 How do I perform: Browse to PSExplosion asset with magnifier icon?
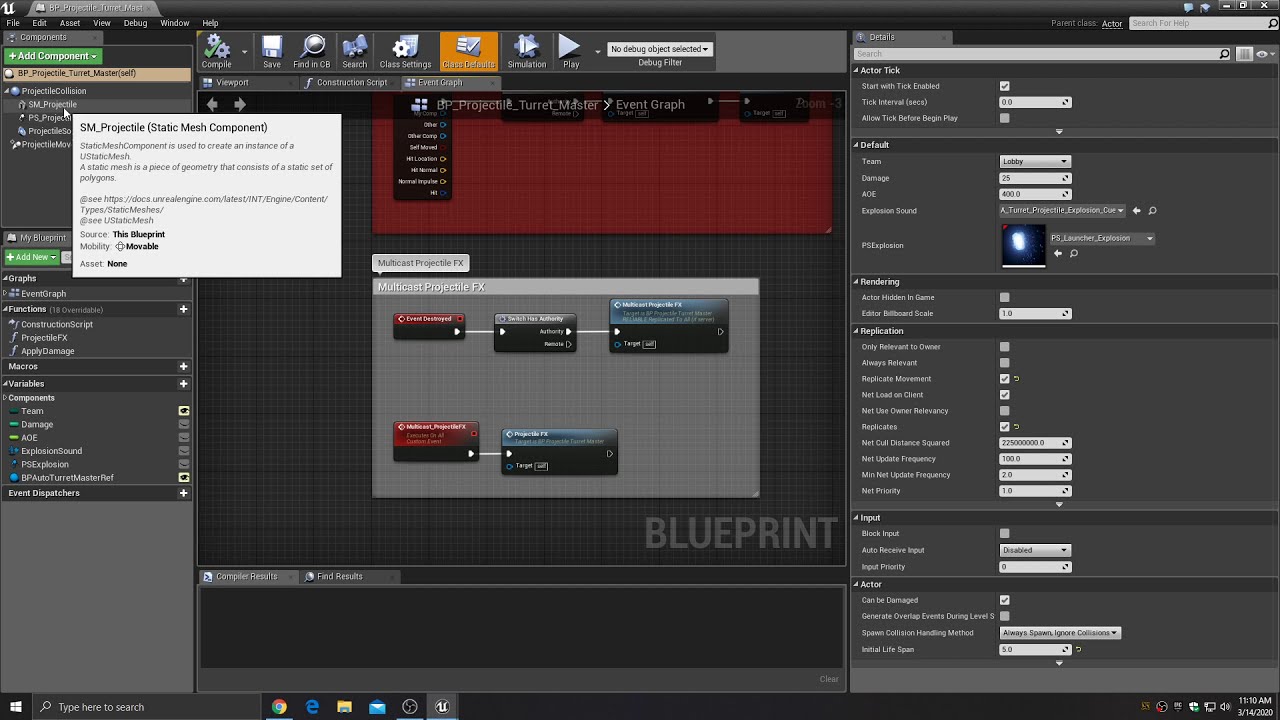1074,254
